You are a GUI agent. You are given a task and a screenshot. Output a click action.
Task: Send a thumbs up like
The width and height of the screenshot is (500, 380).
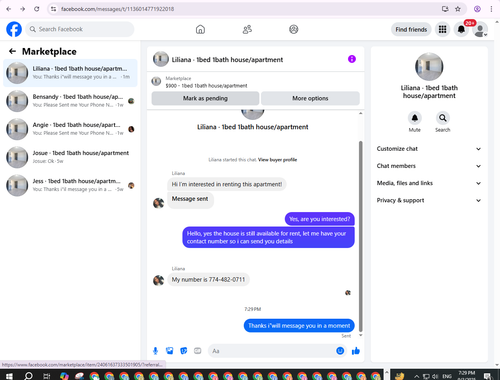click(x=356, y=351)
